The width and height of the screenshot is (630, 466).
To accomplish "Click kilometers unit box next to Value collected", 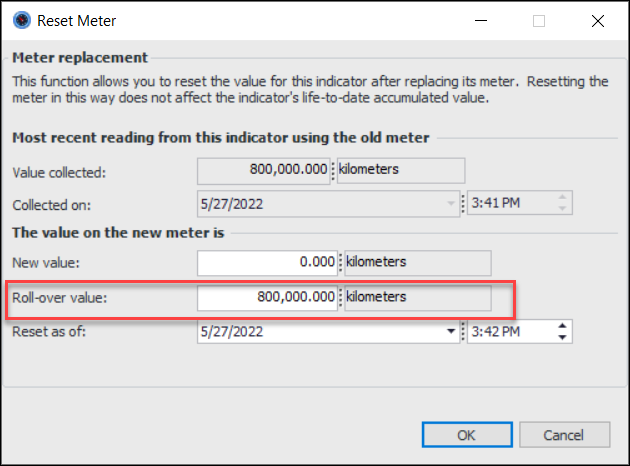I will tap(401, 171).
